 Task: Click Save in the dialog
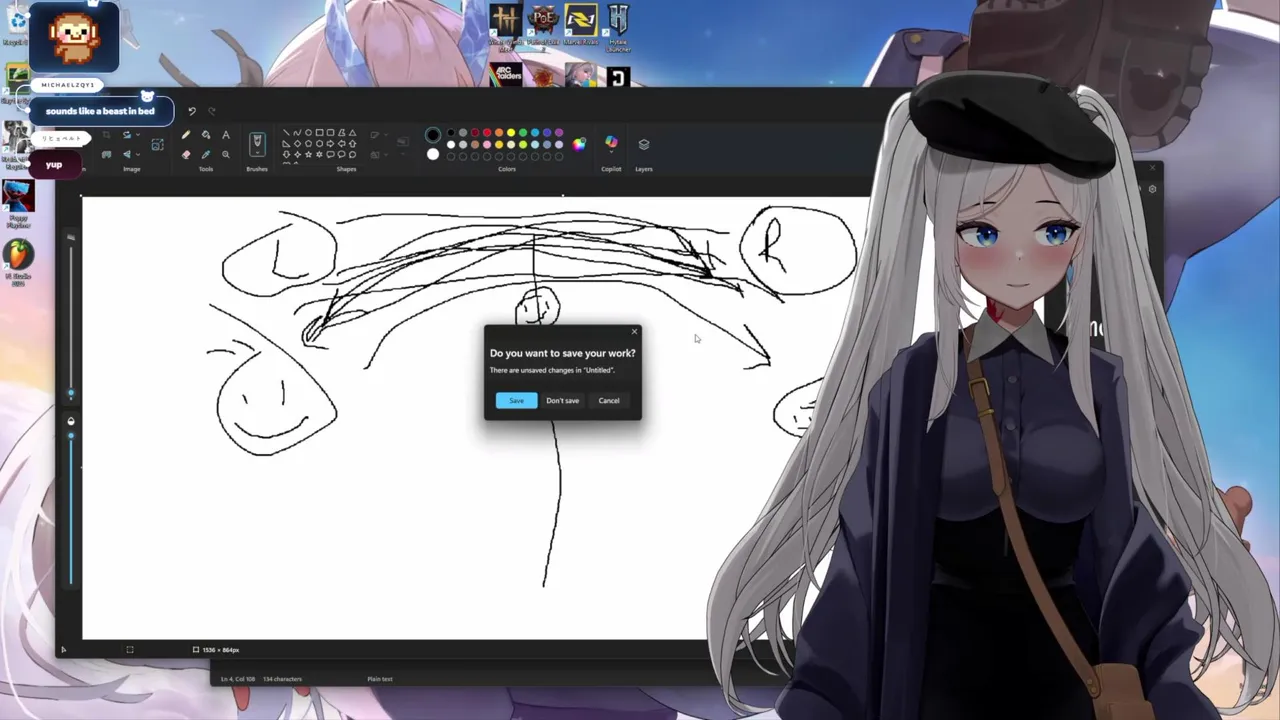[516, 400]
